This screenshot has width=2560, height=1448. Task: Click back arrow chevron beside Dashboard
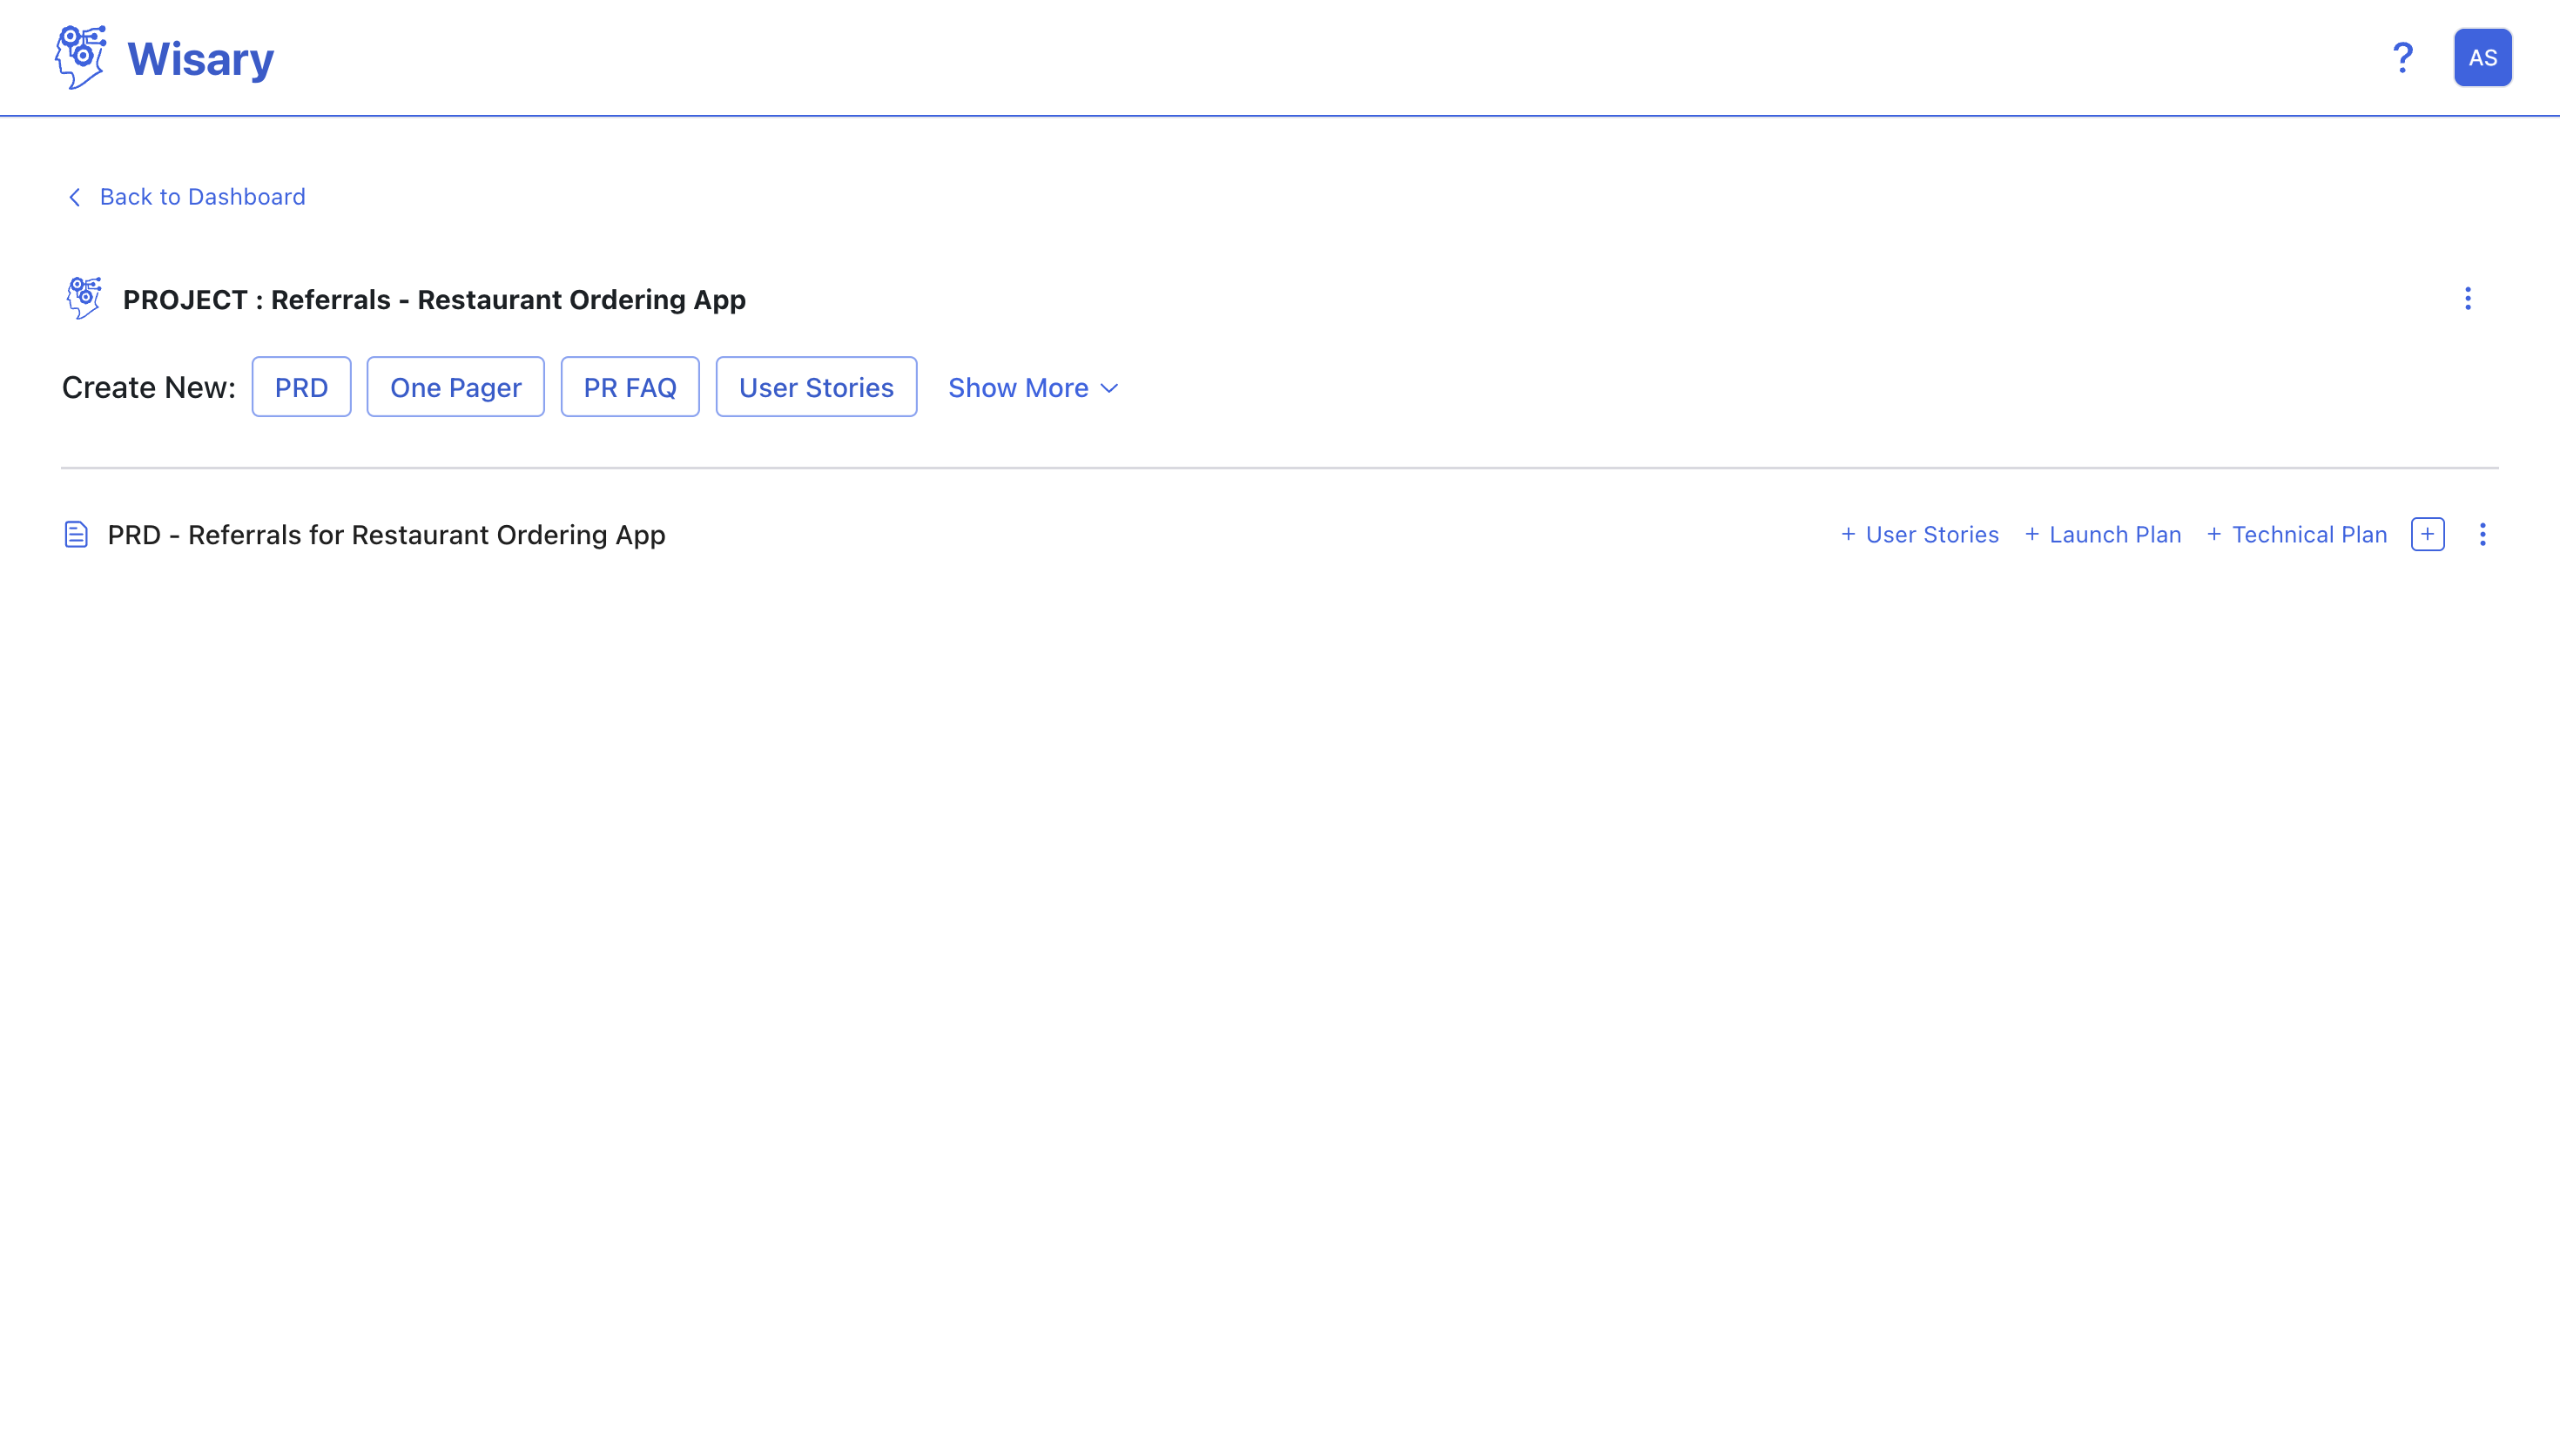[x=74, y=197]
